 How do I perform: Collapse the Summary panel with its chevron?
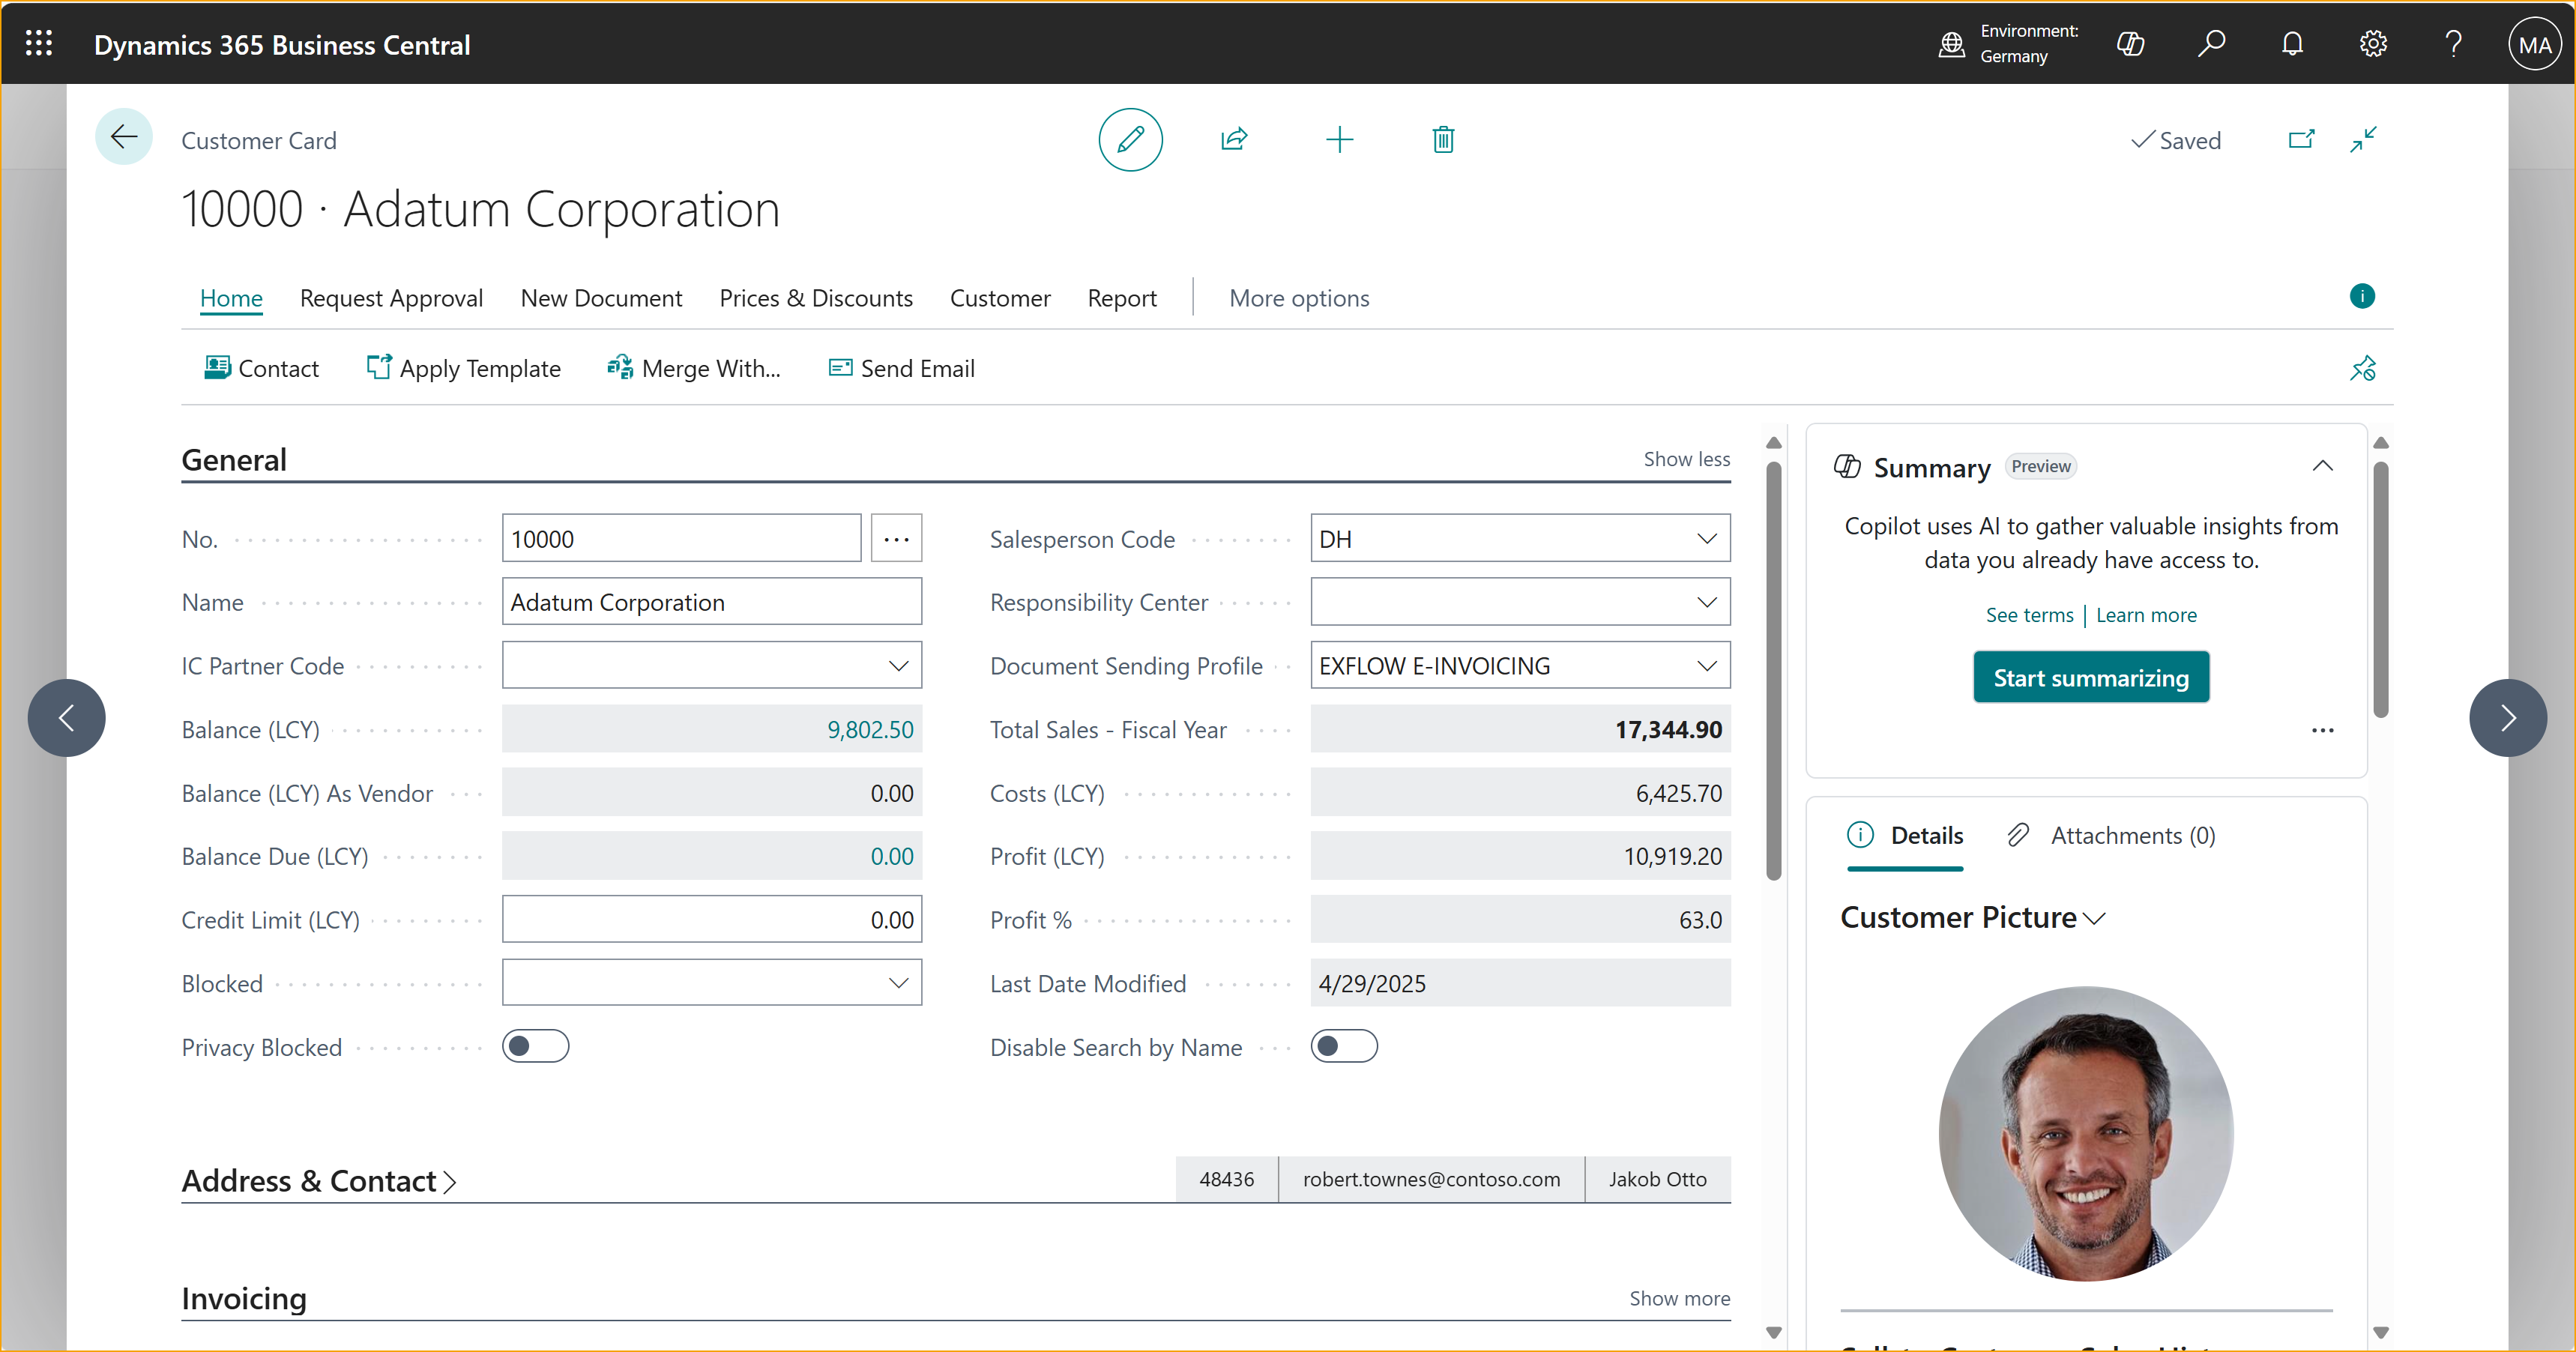2323,465
